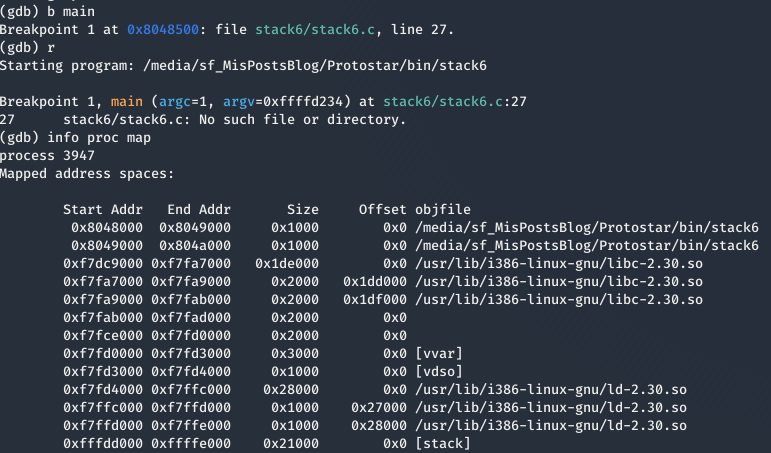Click the End Addr column header
The width and height of the screenshot is (771, 453).
coord(199,210)
